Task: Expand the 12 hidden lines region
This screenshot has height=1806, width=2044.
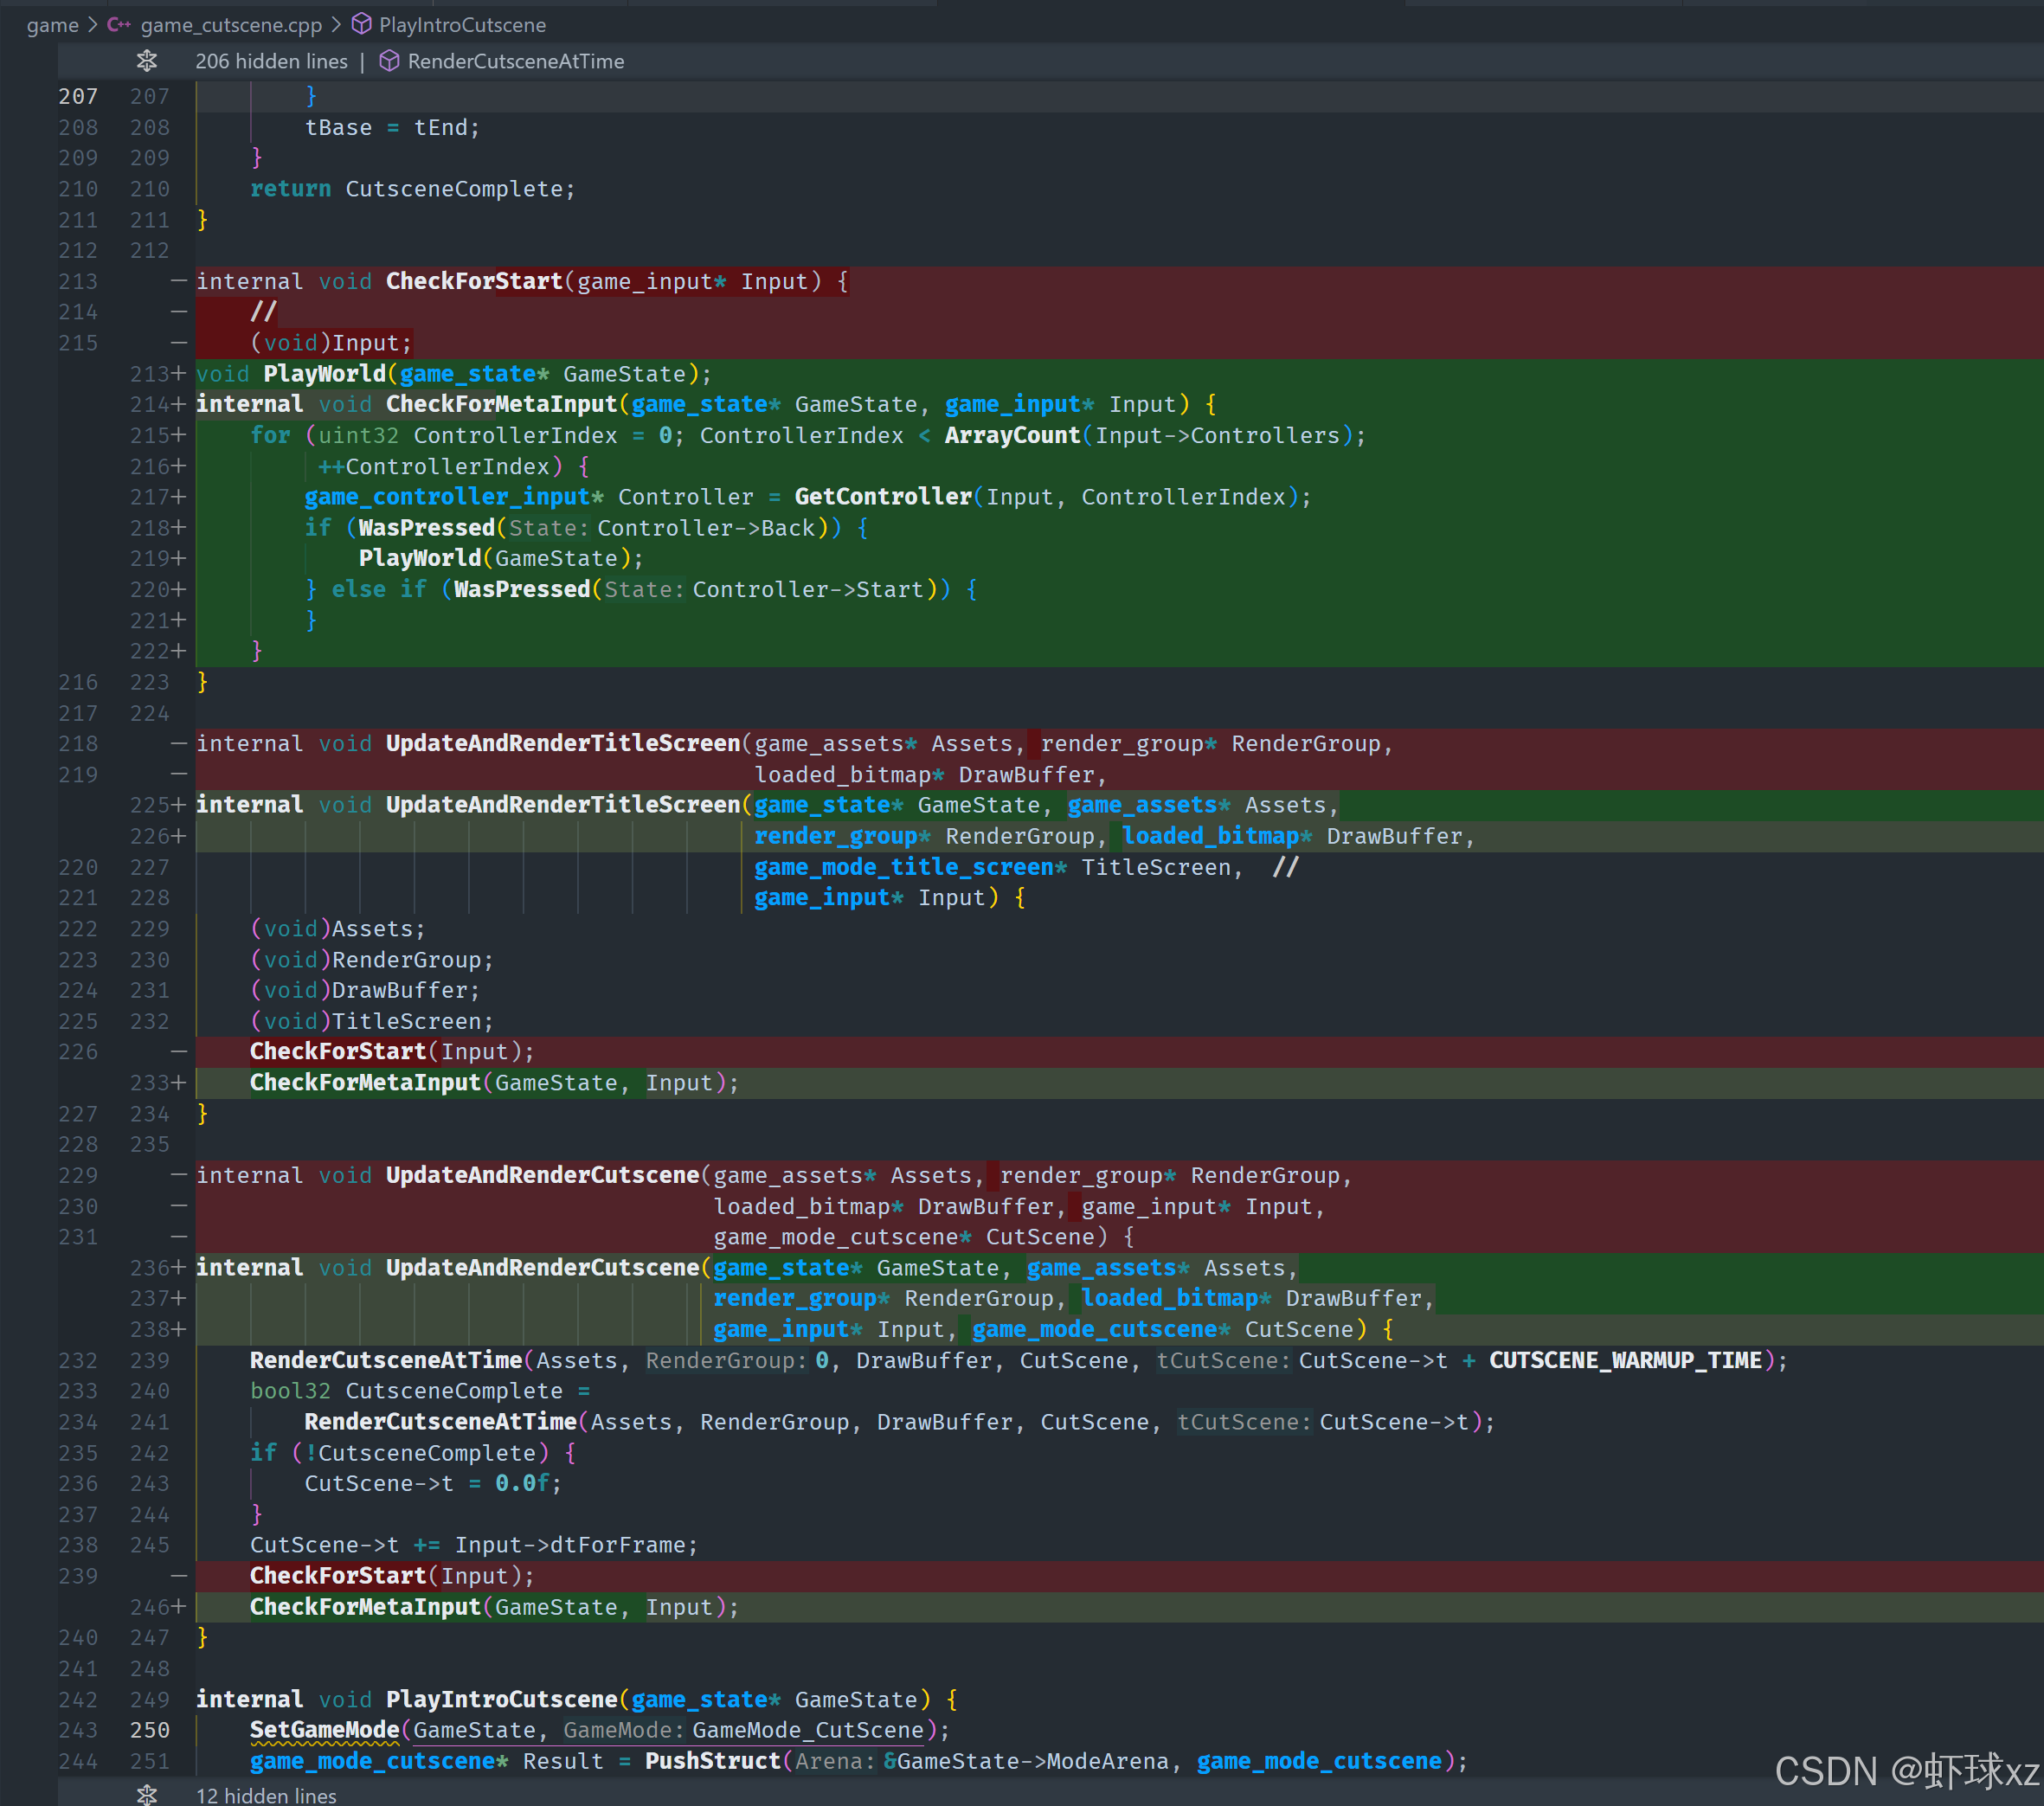Action: coord(266,1795)
